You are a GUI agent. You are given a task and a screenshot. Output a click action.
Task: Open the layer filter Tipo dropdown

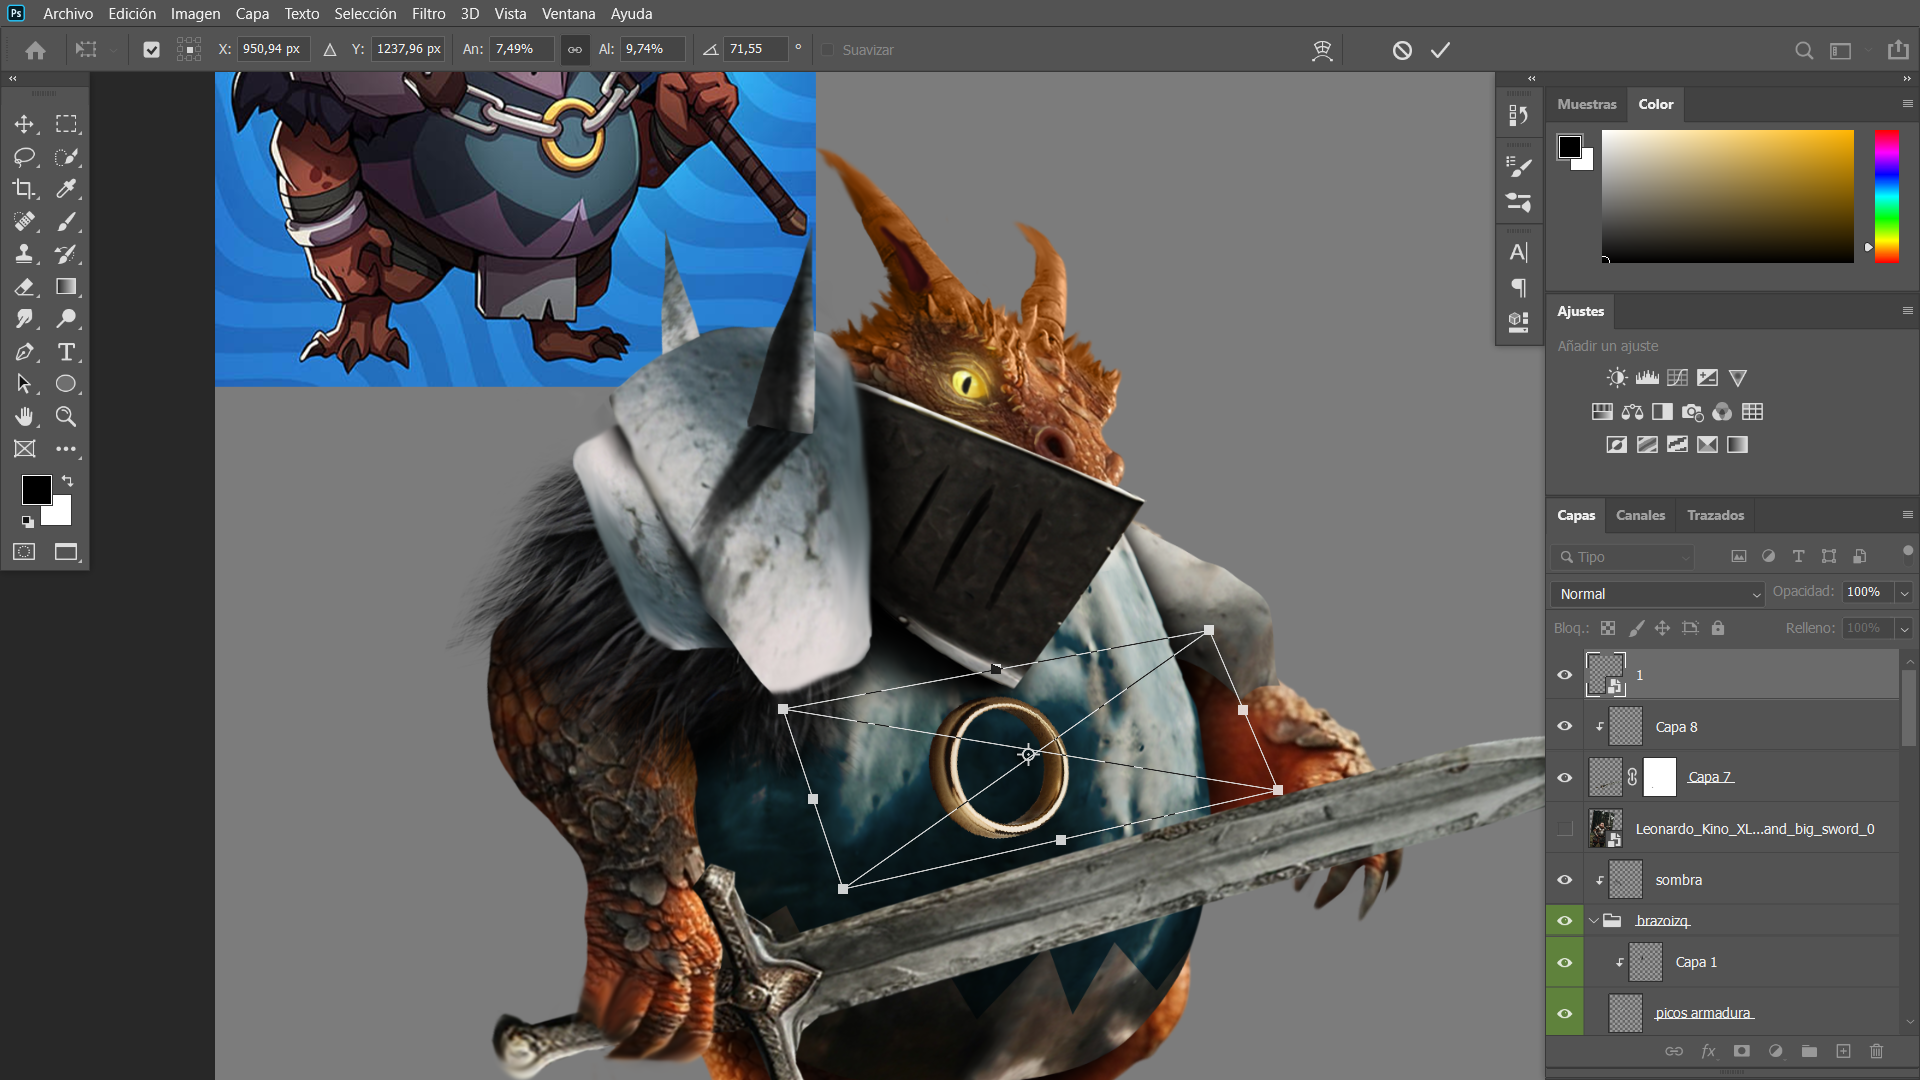1623,557
